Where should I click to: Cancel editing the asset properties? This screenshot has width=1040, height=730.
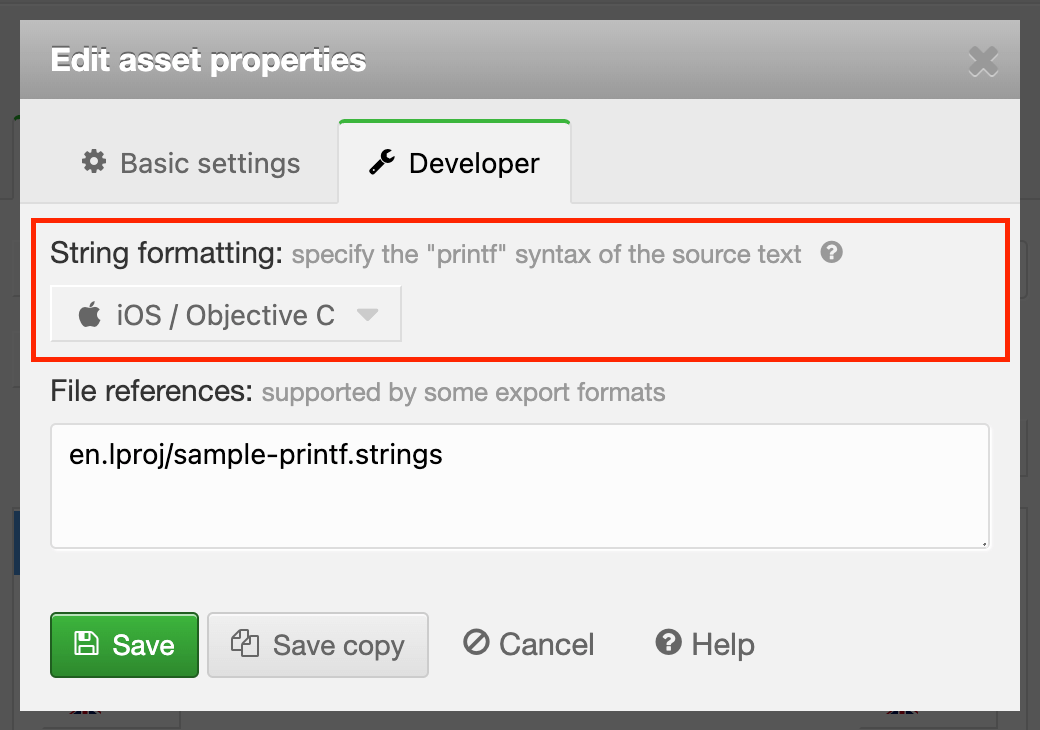tap(529, 645)
